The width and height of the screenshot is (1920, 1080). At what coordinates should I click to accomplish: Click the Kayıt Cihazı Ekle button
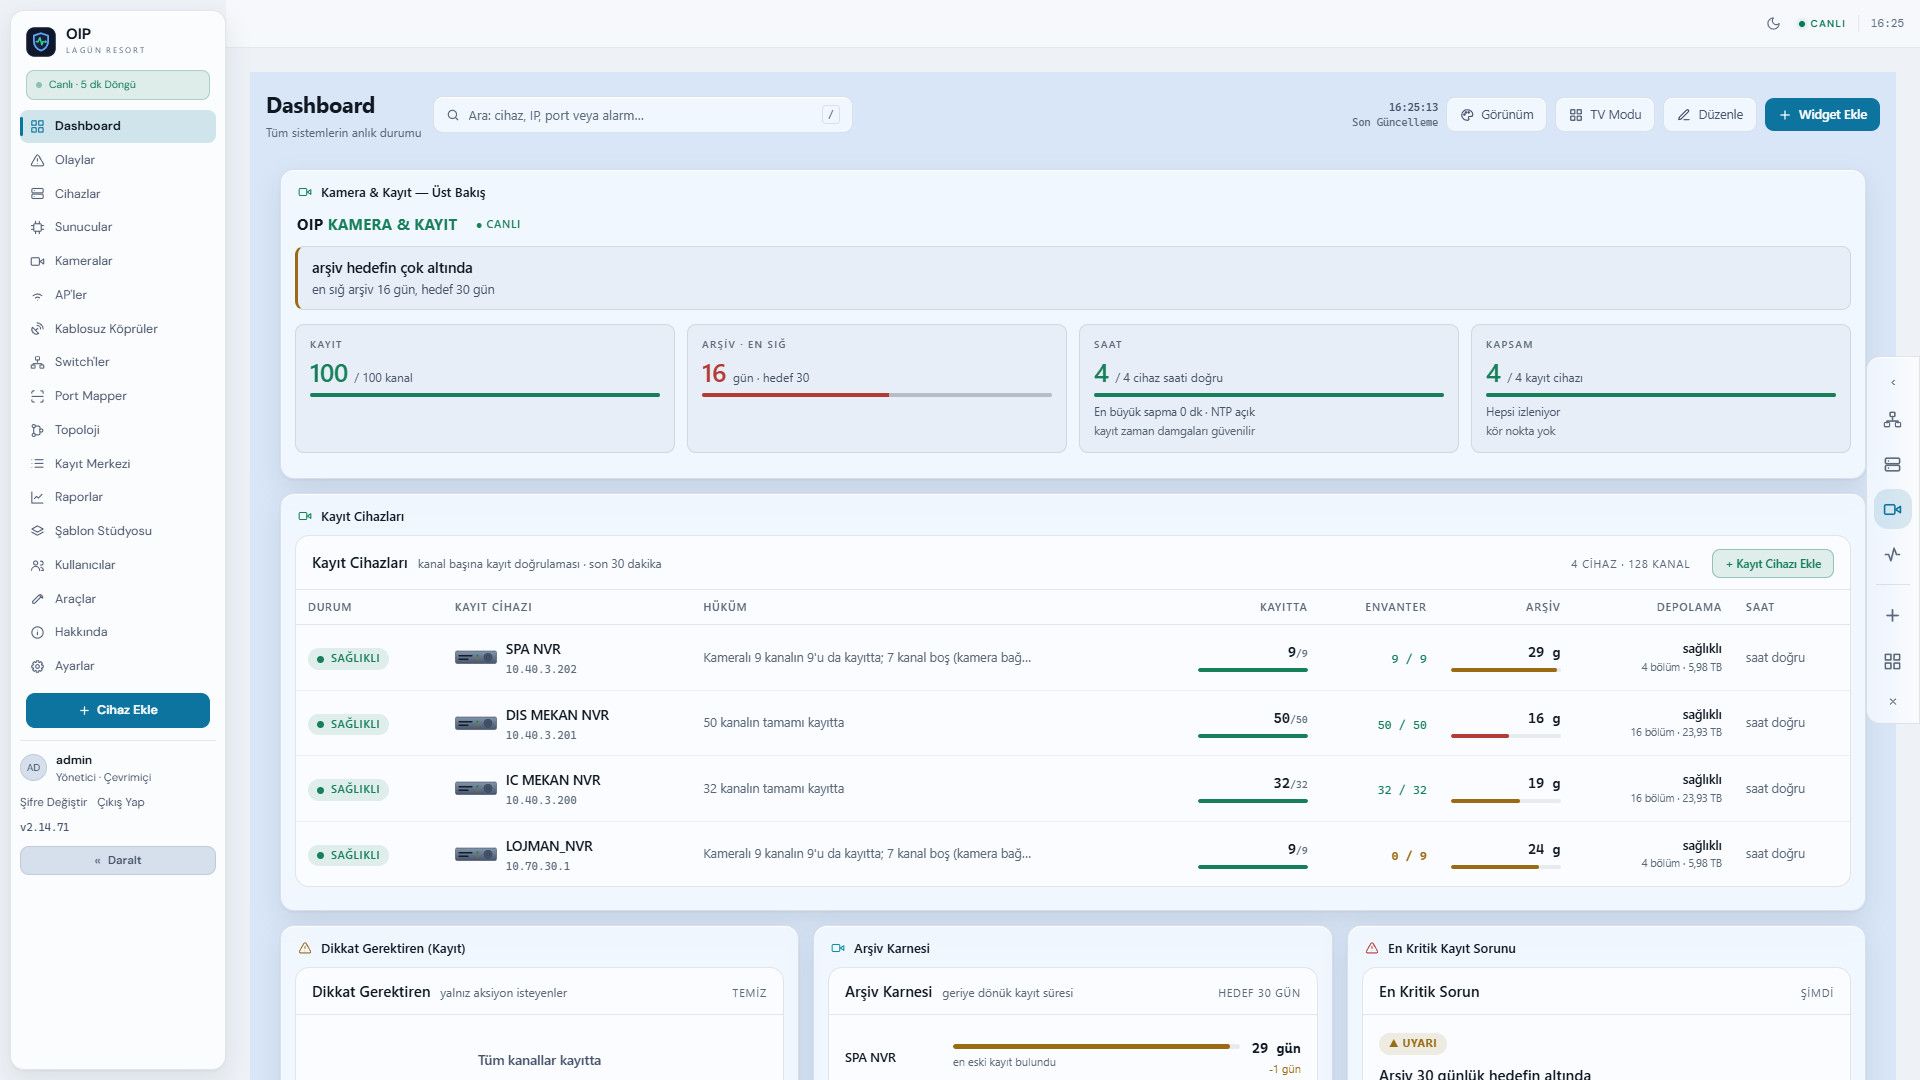coord(1772,564)
